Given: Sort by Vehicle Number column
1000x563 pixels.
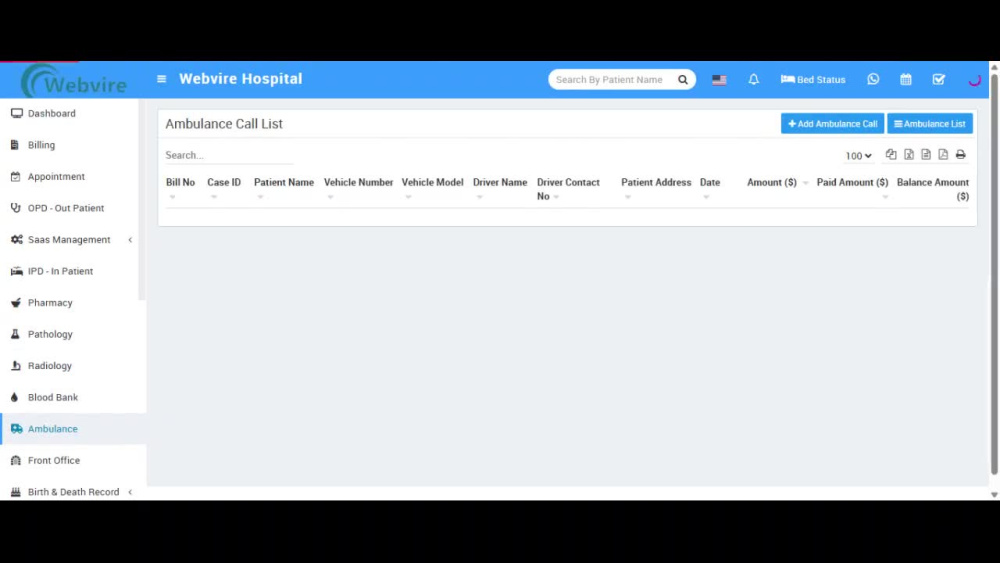Looking at the screenshot, I should [x=358, y=182].
